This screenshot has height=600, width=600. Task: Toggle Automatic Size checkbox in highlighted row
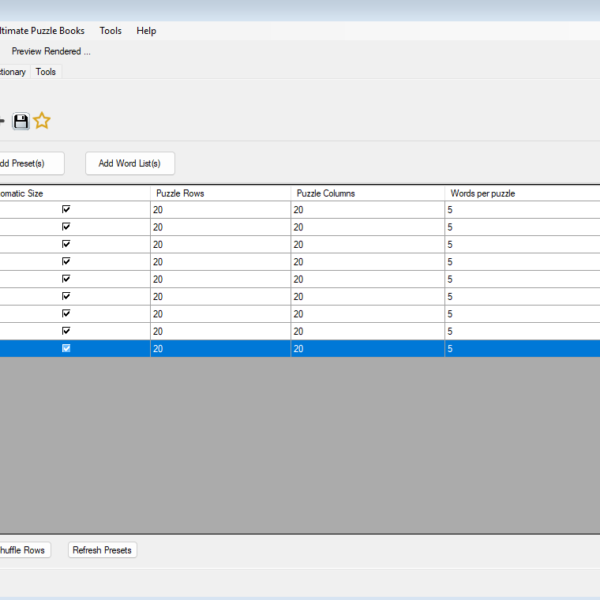tap(66, 348)
